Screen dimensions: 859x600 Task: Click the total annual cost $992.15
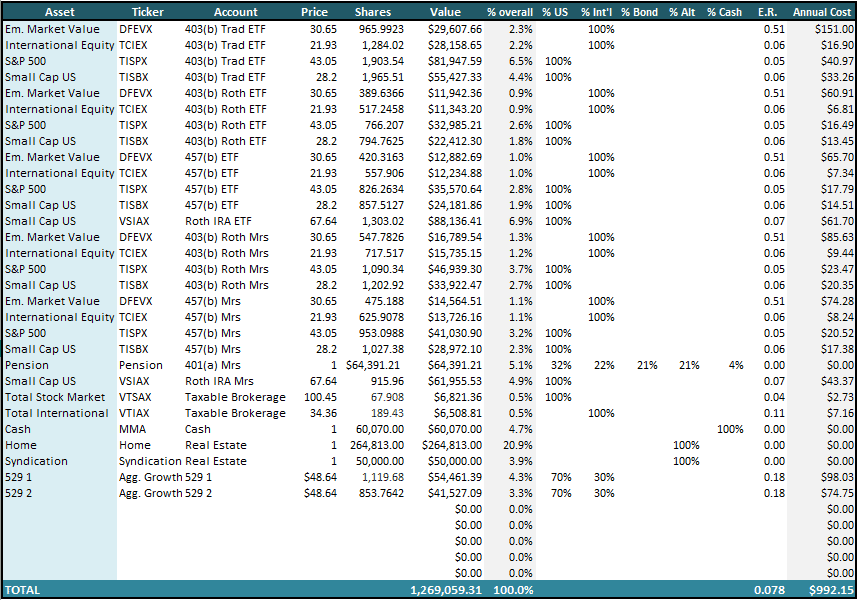pyautogui.click(x=832, y=590)
